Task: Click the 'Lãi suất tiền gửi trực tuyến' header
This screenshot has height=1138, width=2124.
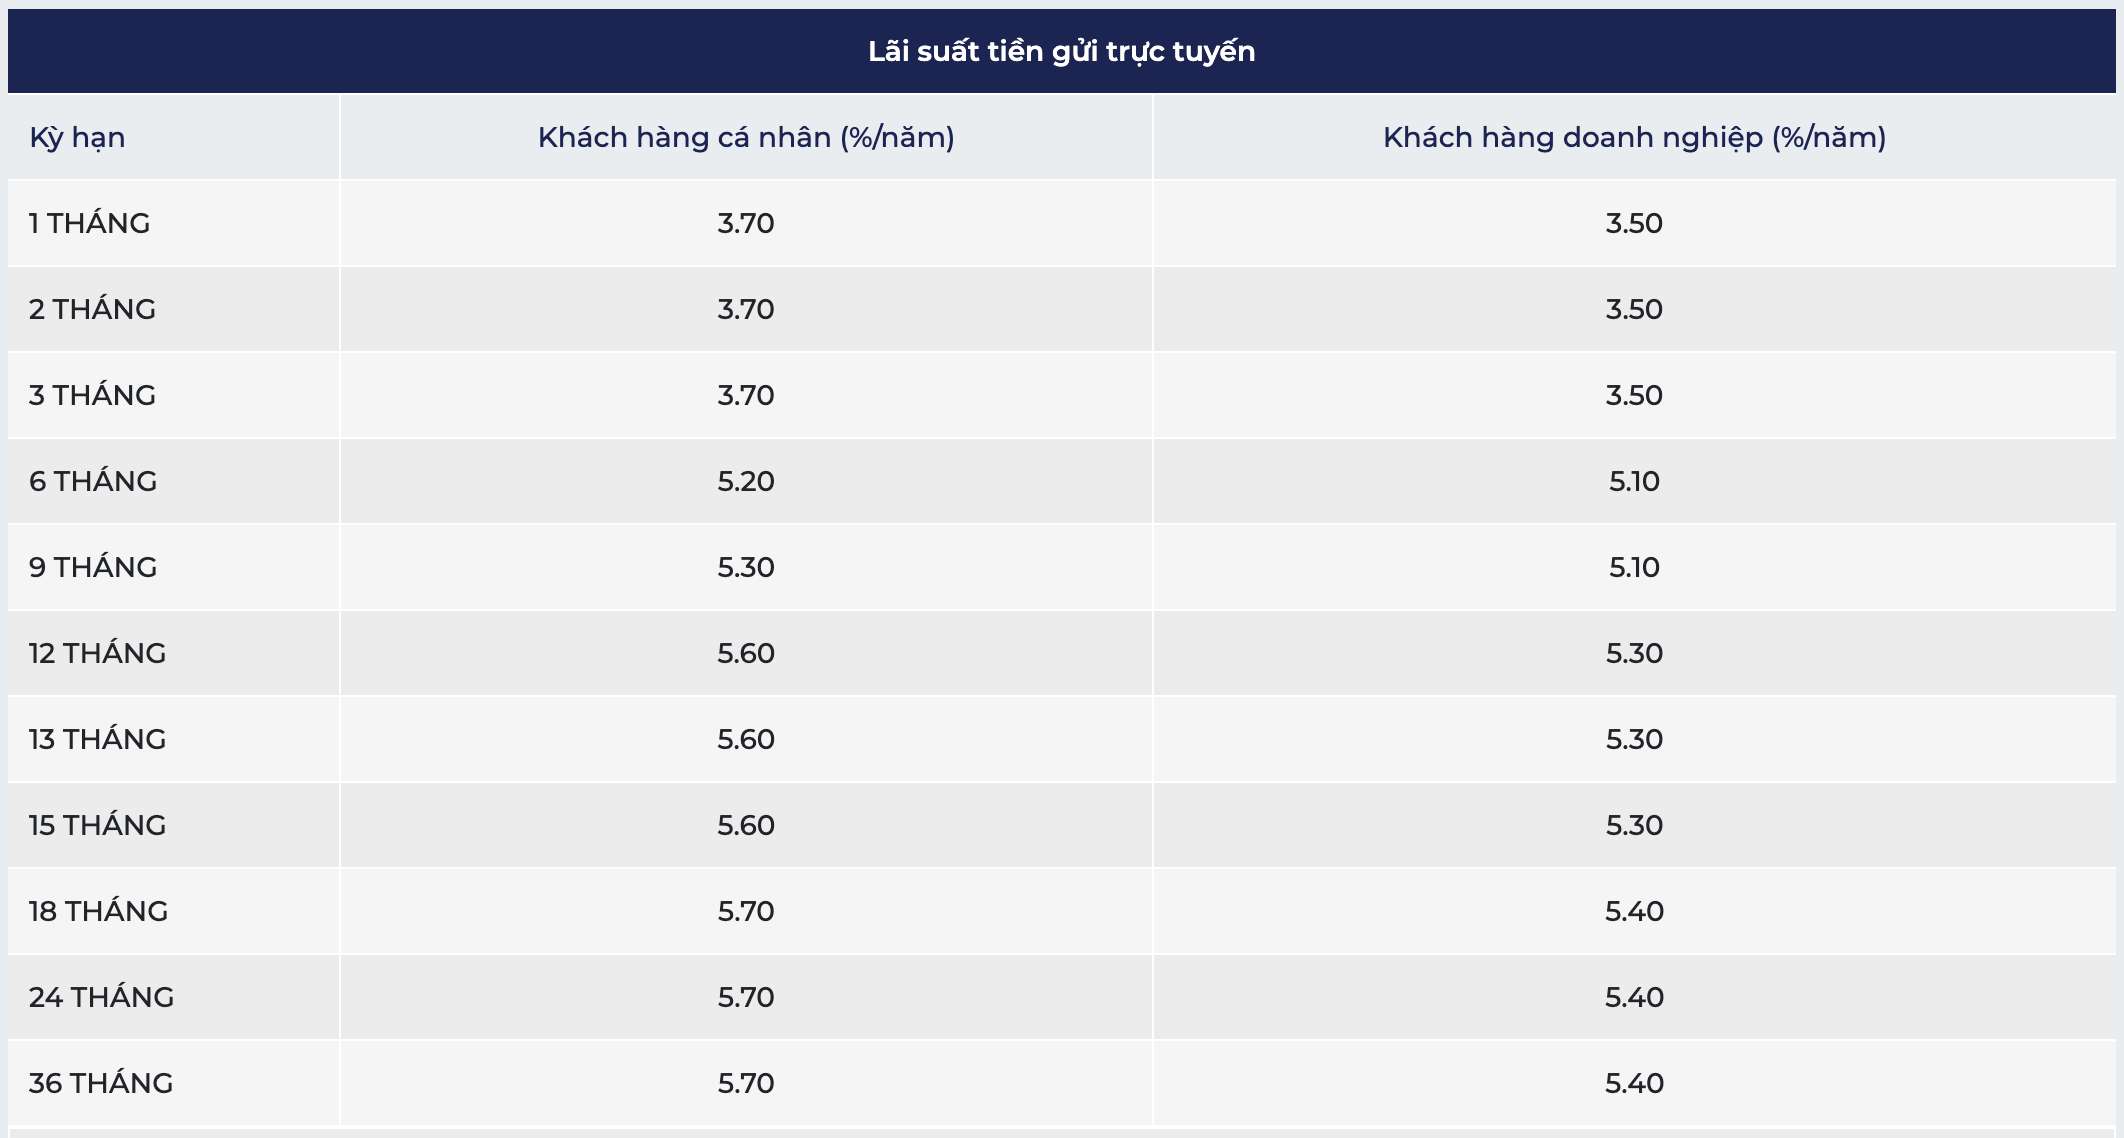Action: pyautogui.click(x=1061, y=51)
